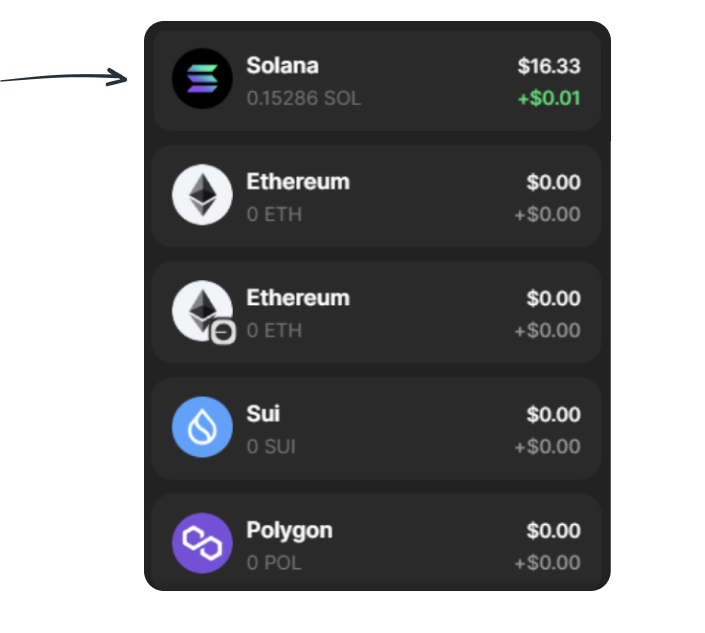Click the purple Polygon icon
Viewport: 705px width, 633px height.
(202, 543)
